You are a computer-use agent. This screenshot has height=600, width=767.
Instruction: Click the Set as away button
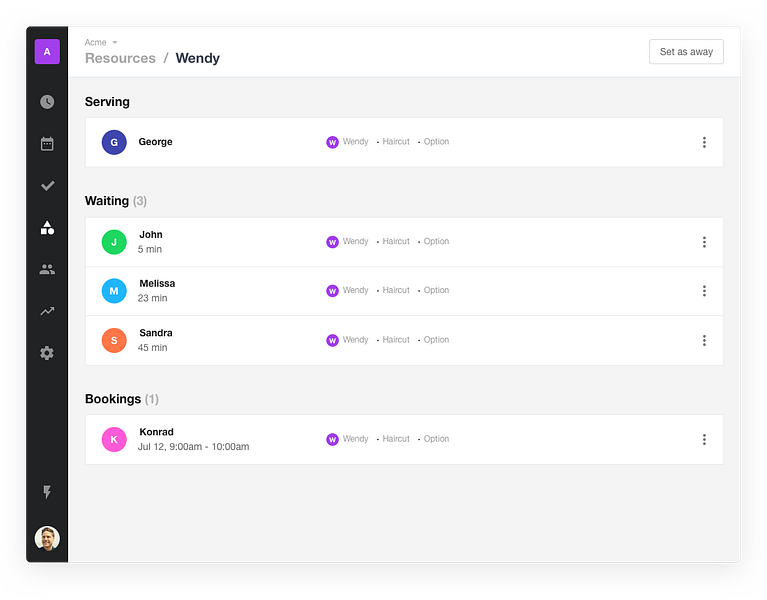[x=686, y=51]
